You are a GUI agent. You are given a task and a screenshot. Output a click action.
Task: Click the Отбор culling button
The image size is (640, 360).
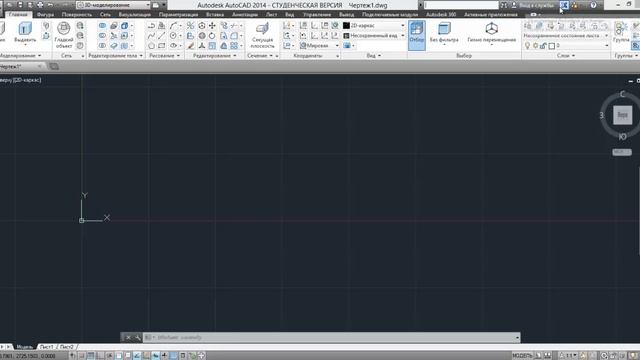click(417, 35)
